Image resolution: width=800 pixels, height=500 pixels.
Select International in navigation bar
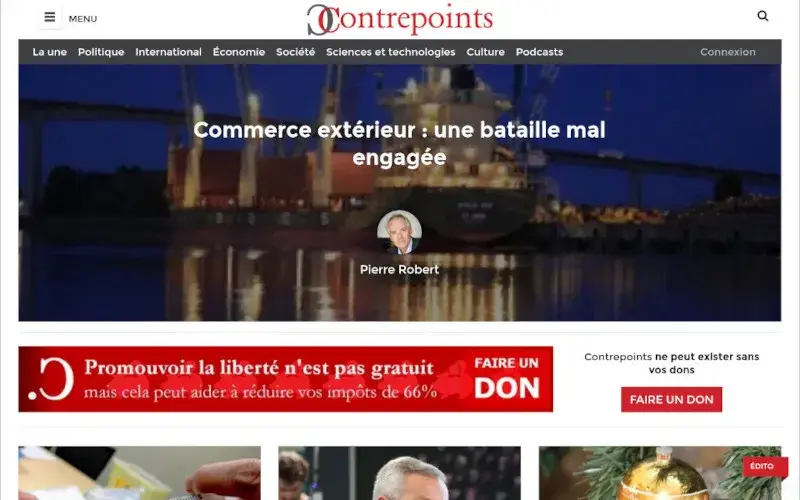(x=168, y=52)
